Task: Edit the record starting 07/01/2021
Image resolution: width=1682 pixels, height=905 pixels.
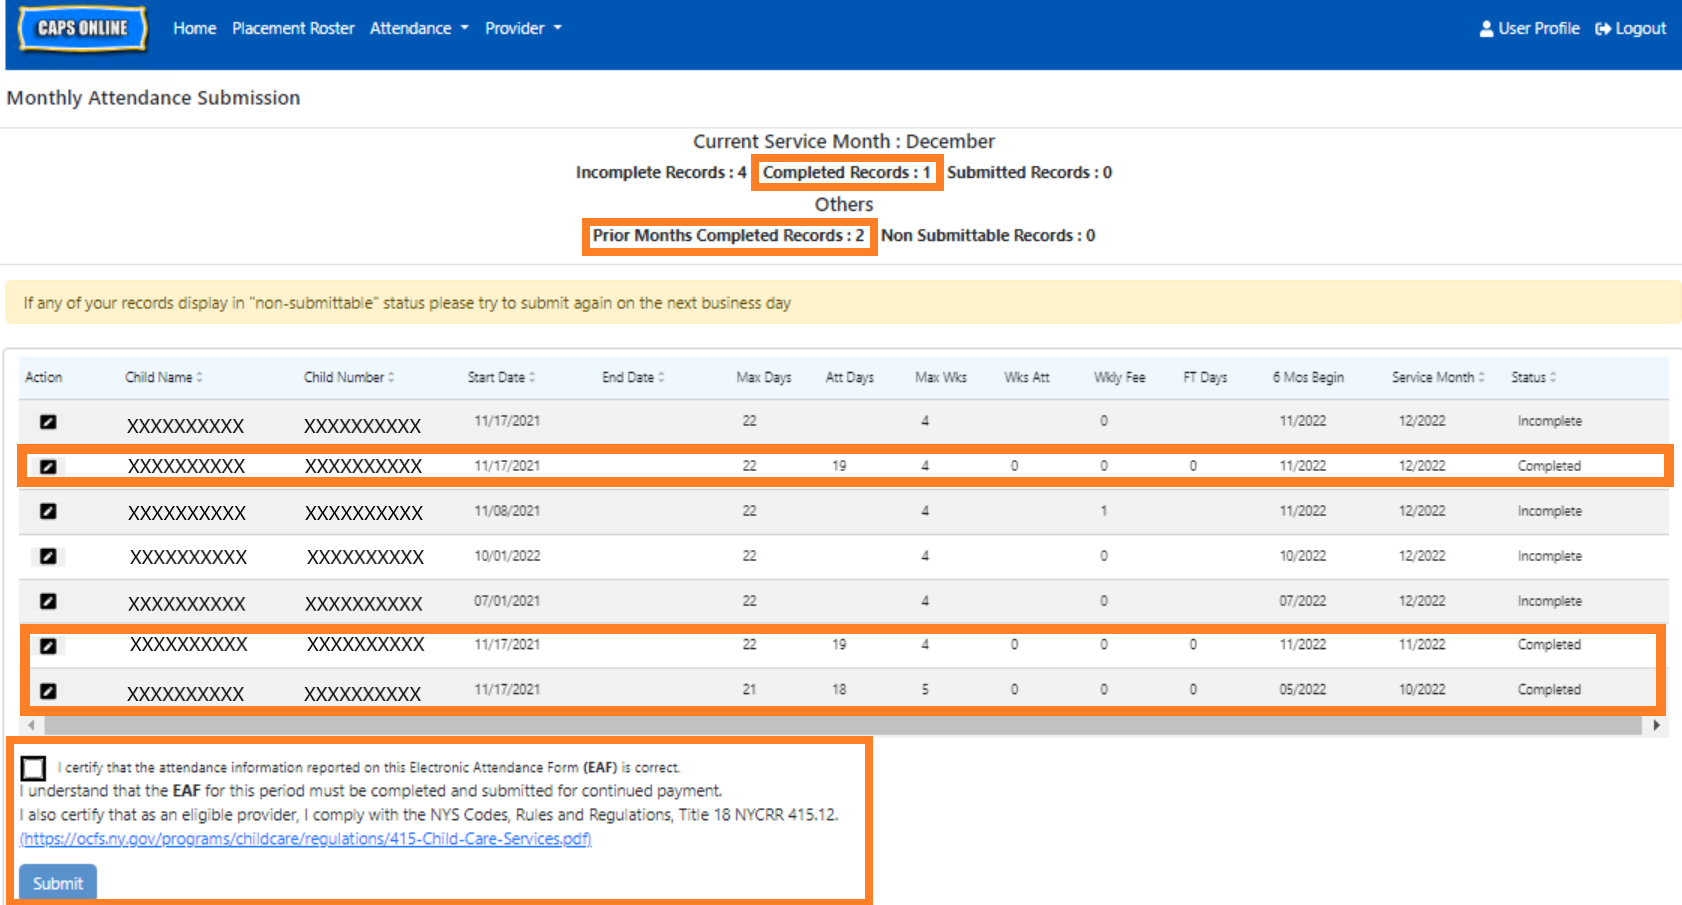Action: click(x=48, y=601)
